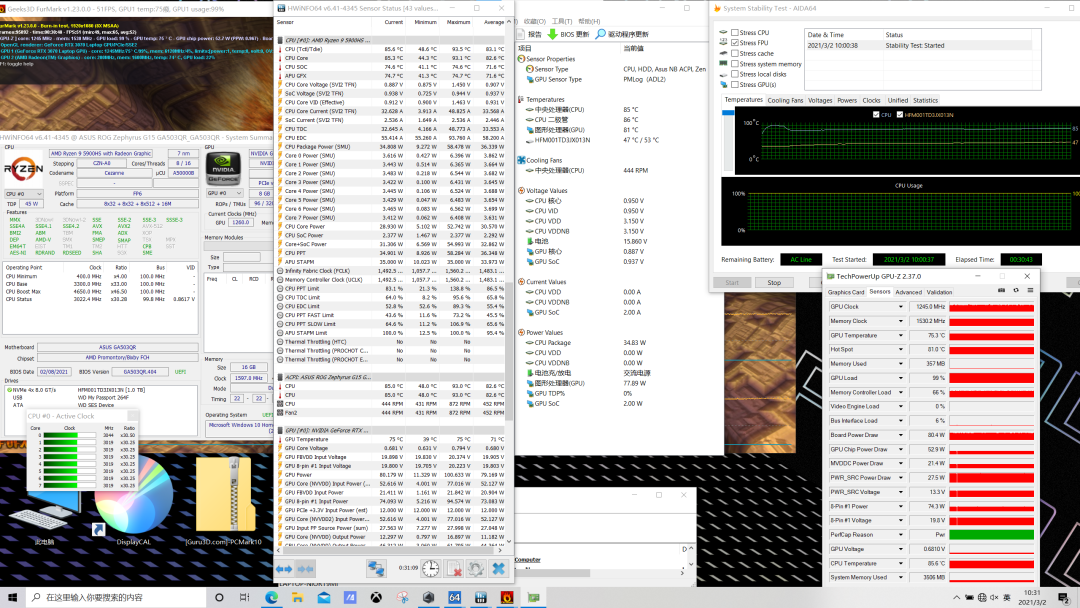Click FurMark icon in the taskbar

point(506,598)
